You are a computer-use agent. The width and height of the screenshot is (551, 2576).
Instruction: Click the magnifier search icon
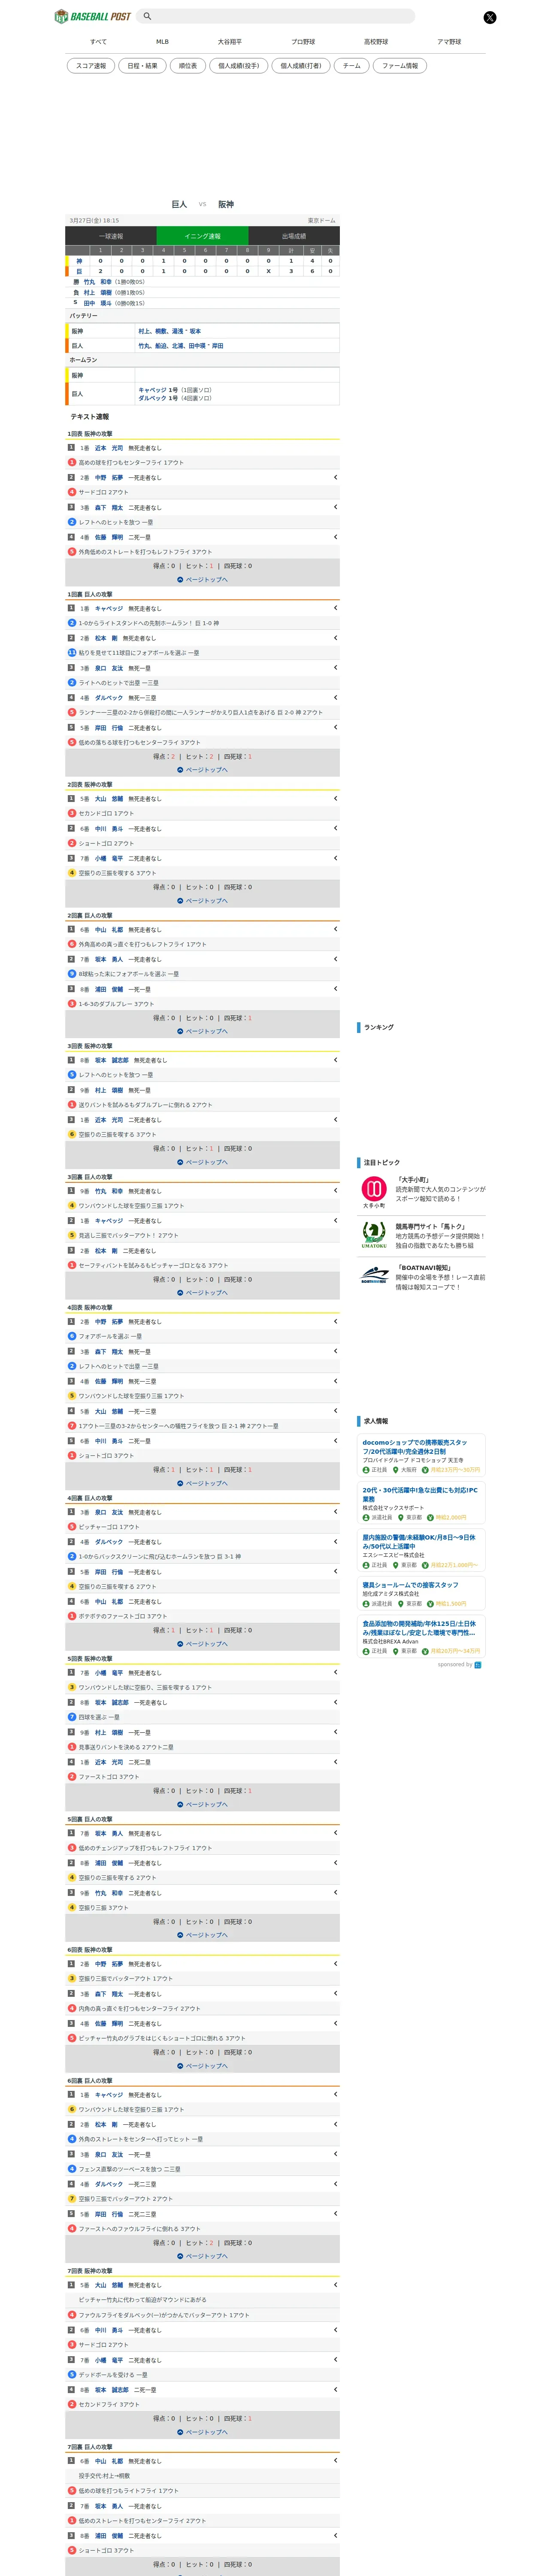point(147,16)
